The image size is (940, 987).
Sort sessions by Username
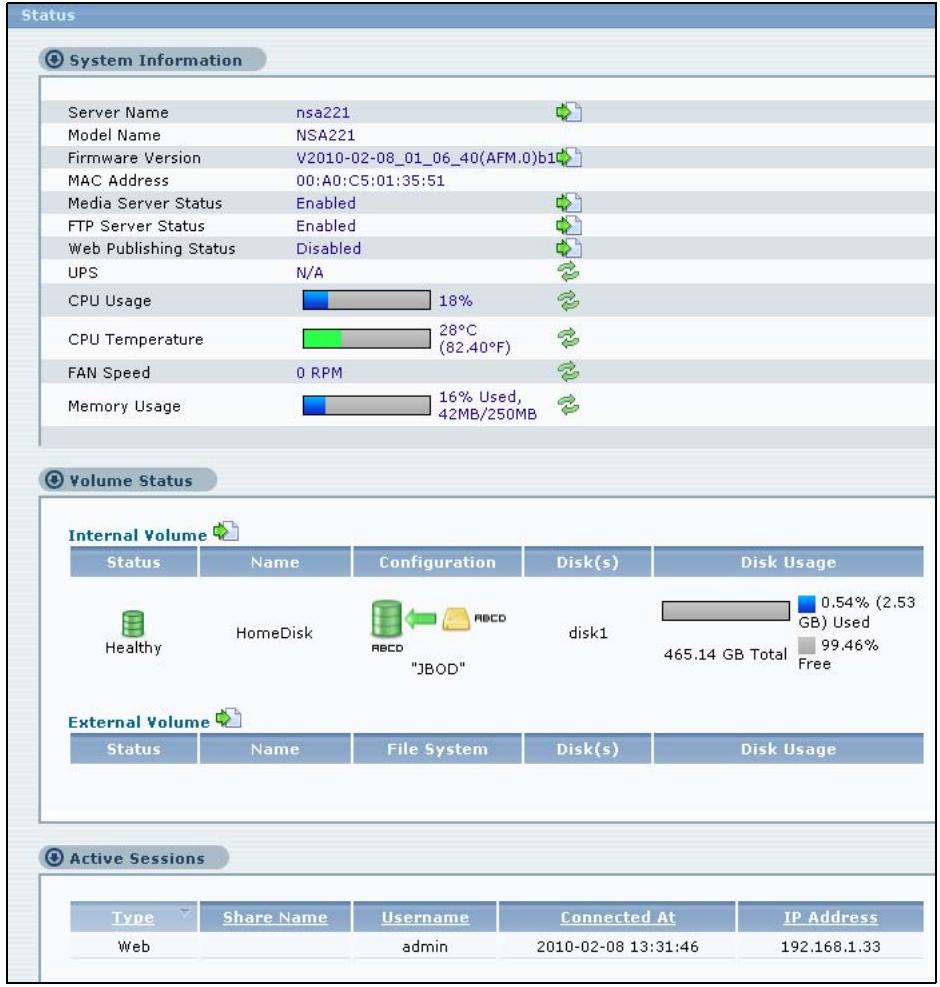[x=426, y=917]
